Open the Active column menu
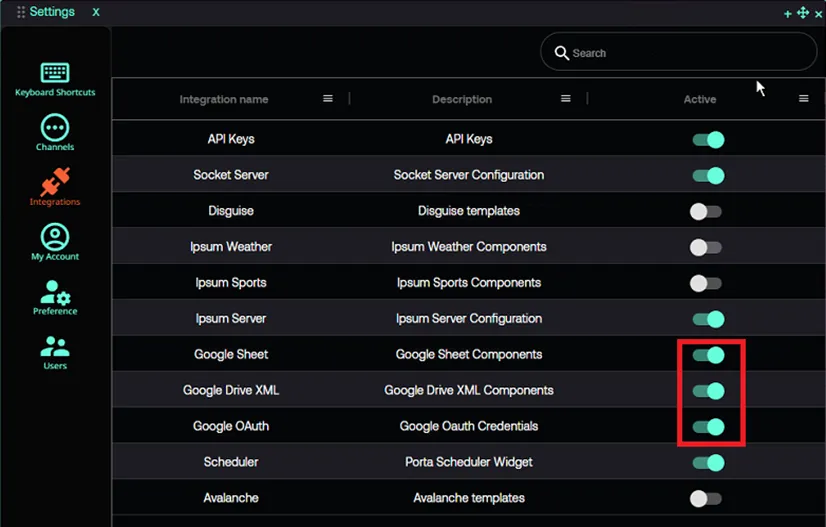Viewport: 826px width, 527px height. point(803,99)
